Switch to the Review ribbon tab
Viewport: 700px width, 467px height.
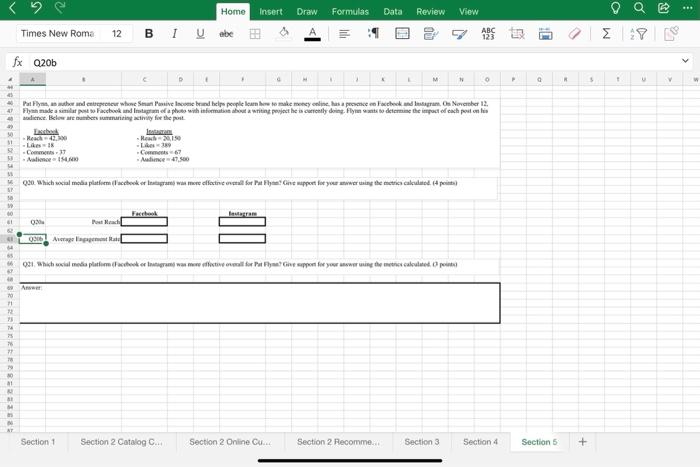(x=431, y=12)
